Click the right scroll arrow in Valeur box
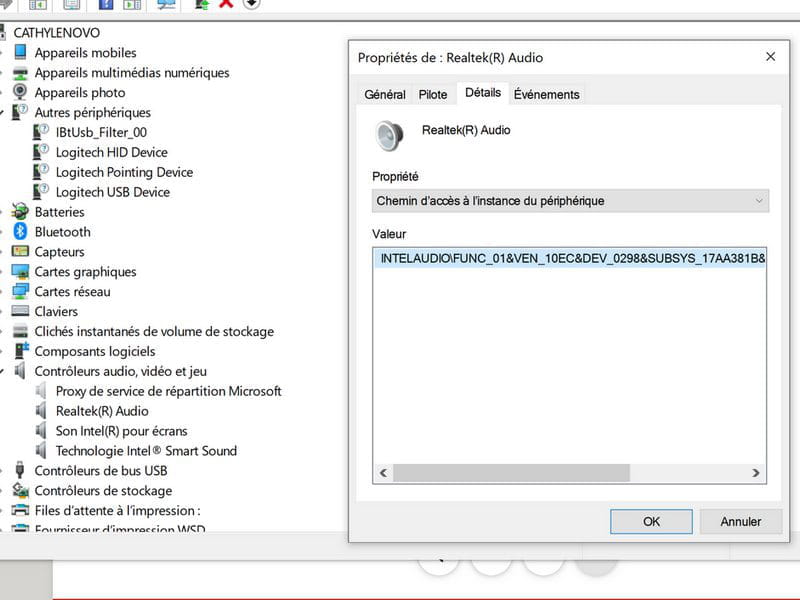The width and height of the screenshot is (800, 600). (x=756, y=473)
